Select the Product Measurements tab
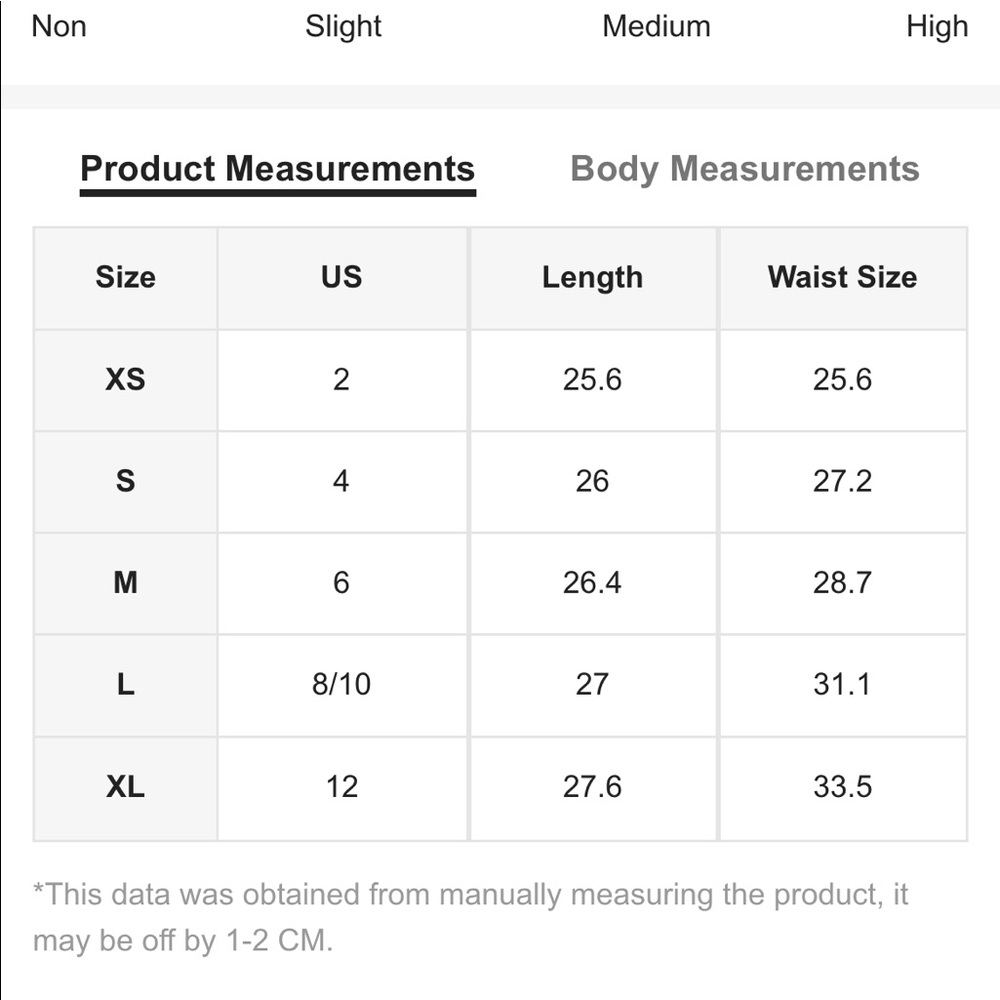1000x1000 pixels. [x=277, y=169]
